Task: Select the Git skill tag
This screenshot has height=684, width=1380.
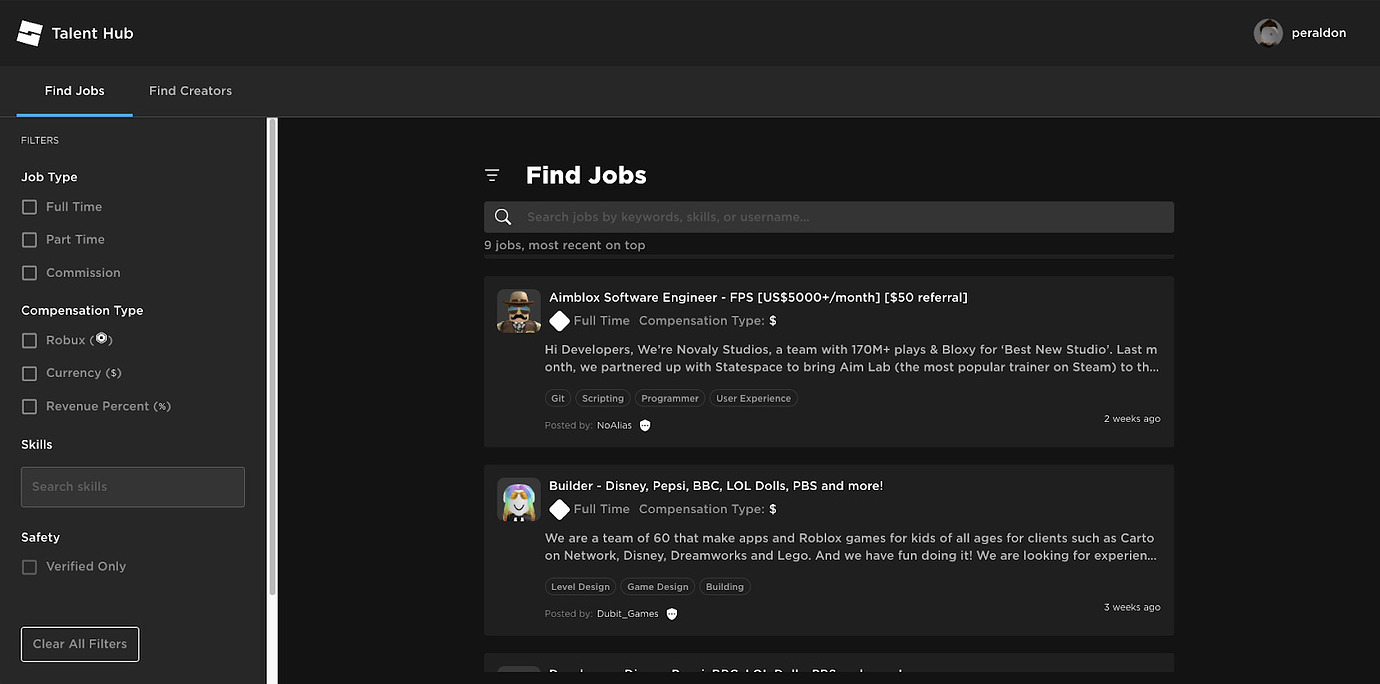Action: tap(558, 398)
